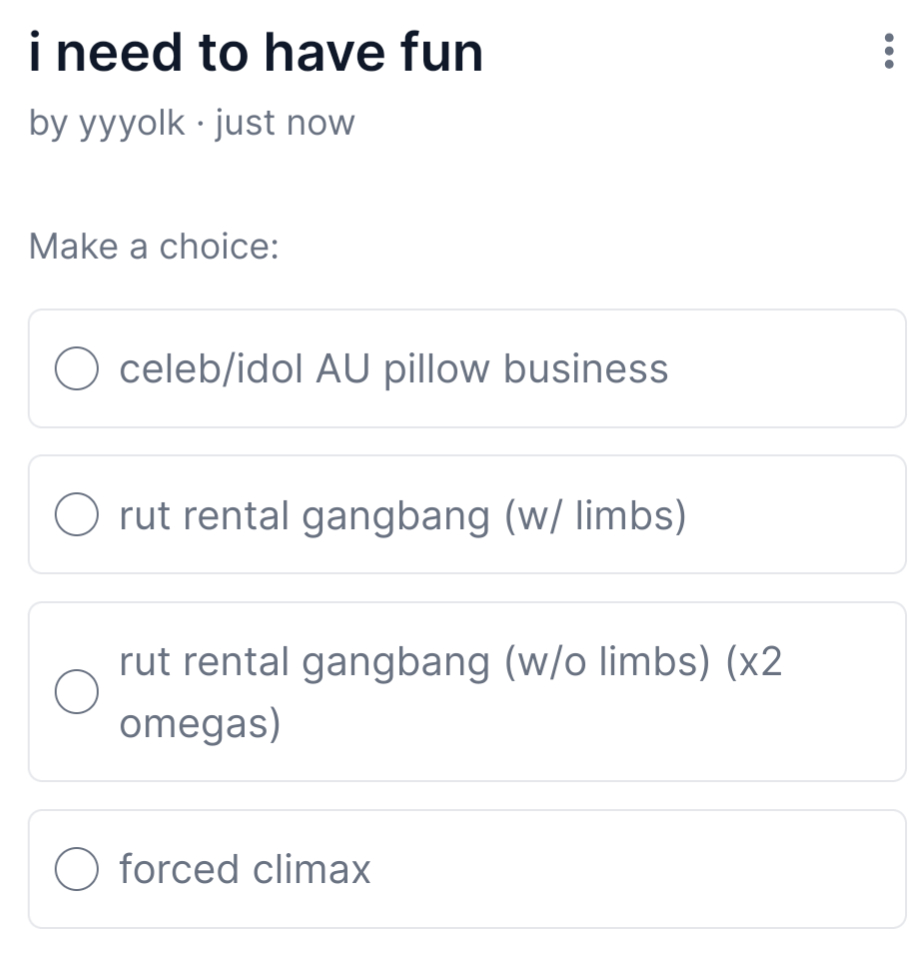Choose the last radio button in the poll
909x954 pixels.
76,869
